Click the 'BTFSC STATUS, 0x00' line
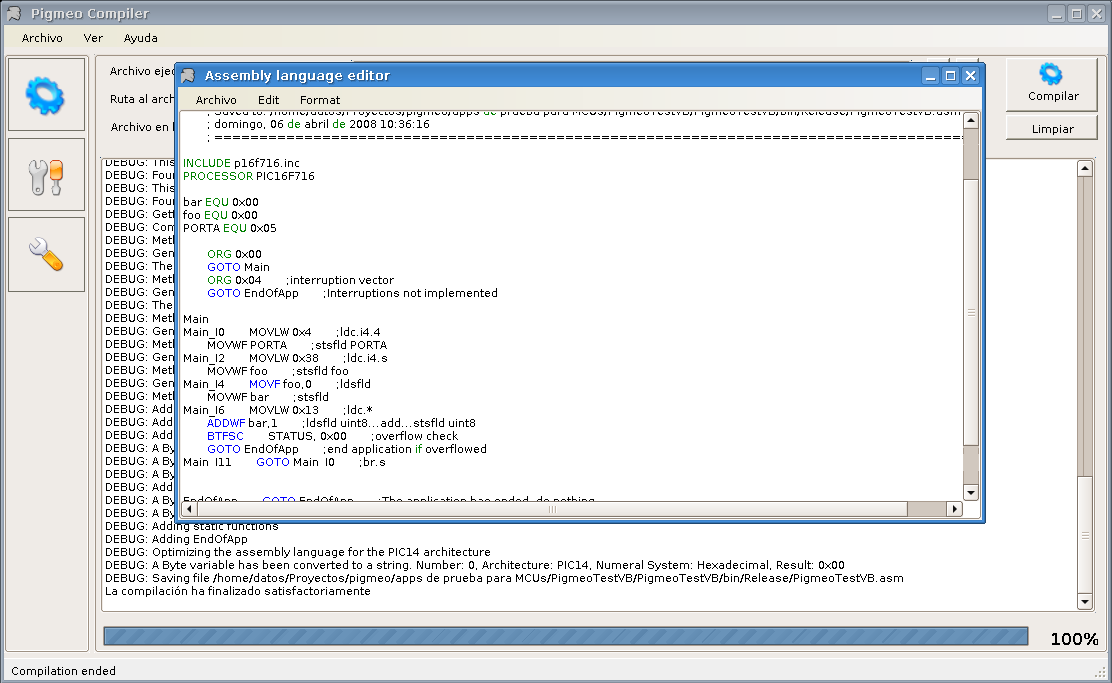The width and height of the screenshot is (1112, 683). coord(333,436)
